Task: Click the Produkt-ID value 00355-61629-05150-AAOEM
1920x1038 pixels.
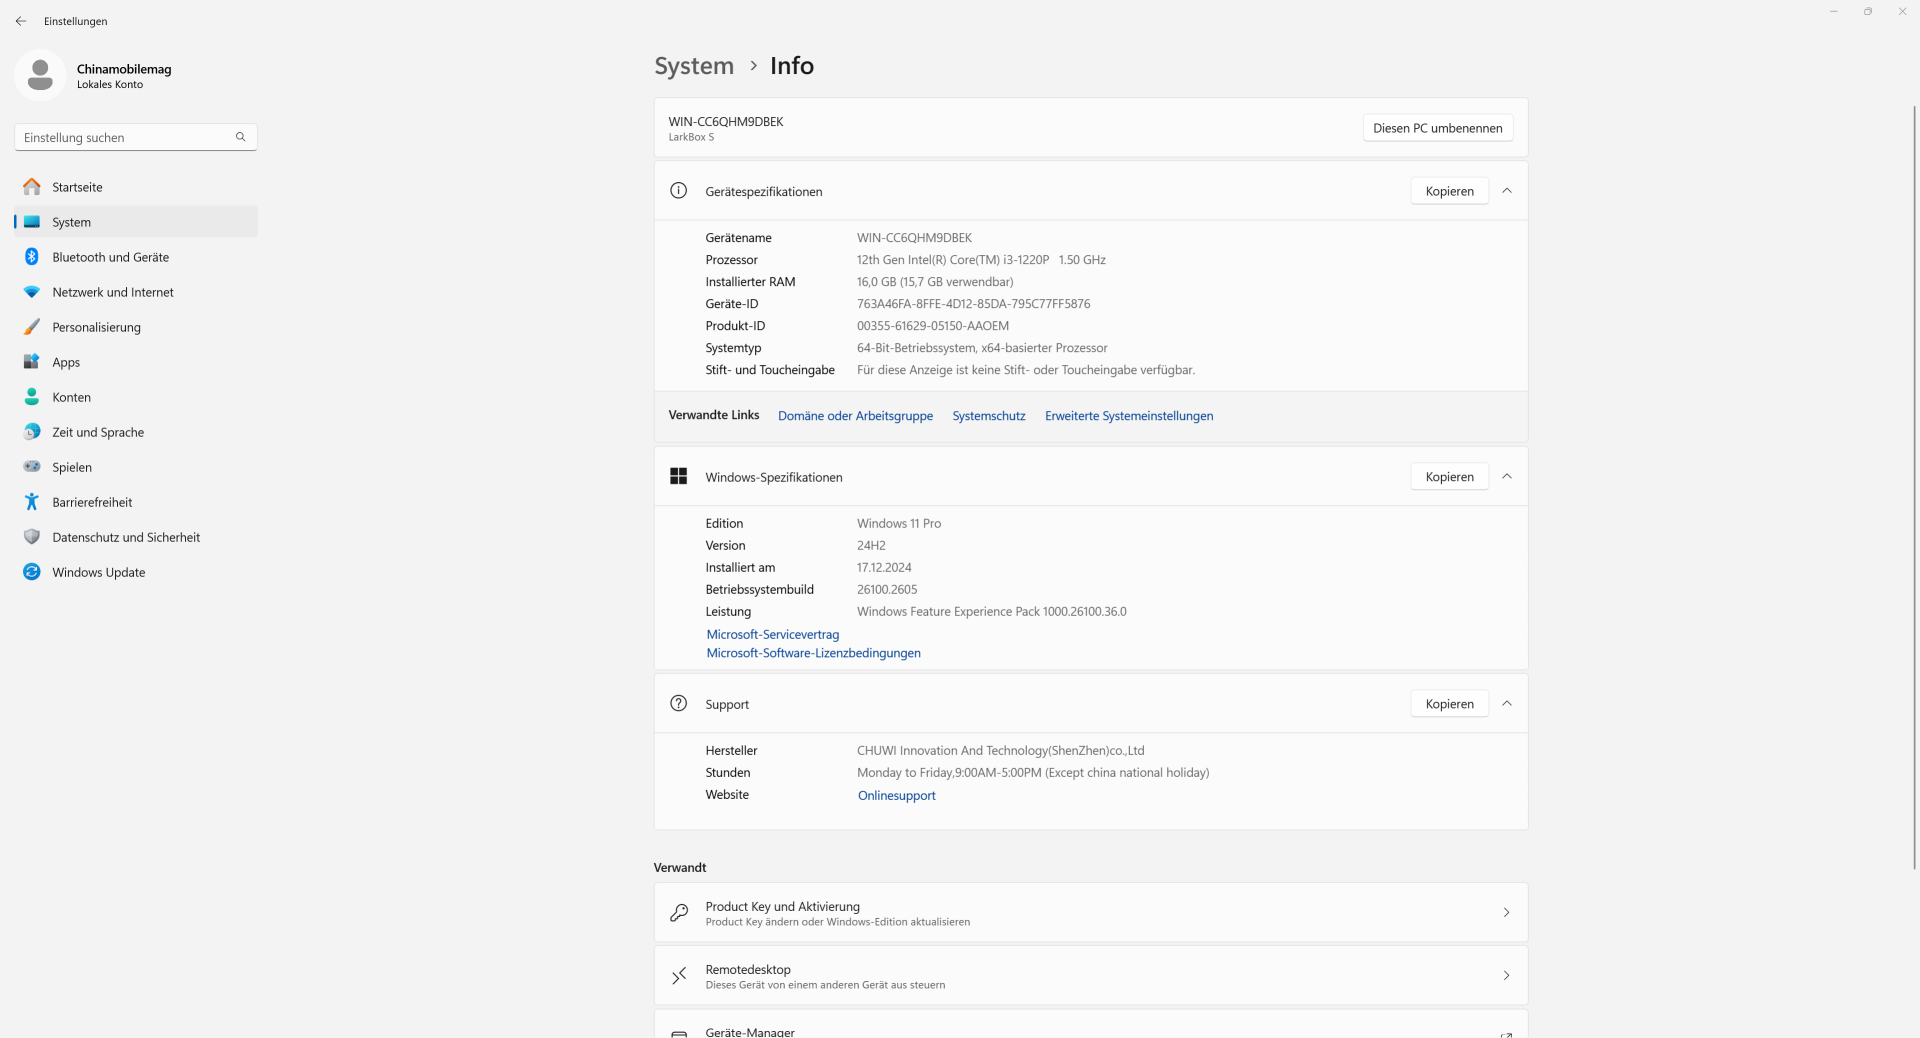Action: click(x=933, y=326)
